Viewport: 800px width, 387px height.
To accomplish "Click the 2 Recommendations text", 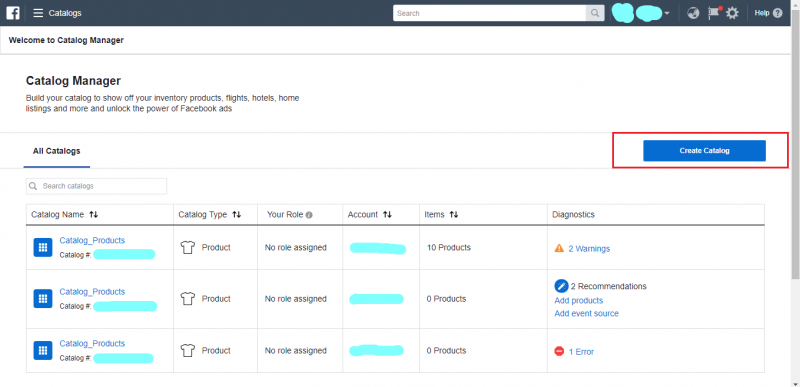I will tap(608, 286).
